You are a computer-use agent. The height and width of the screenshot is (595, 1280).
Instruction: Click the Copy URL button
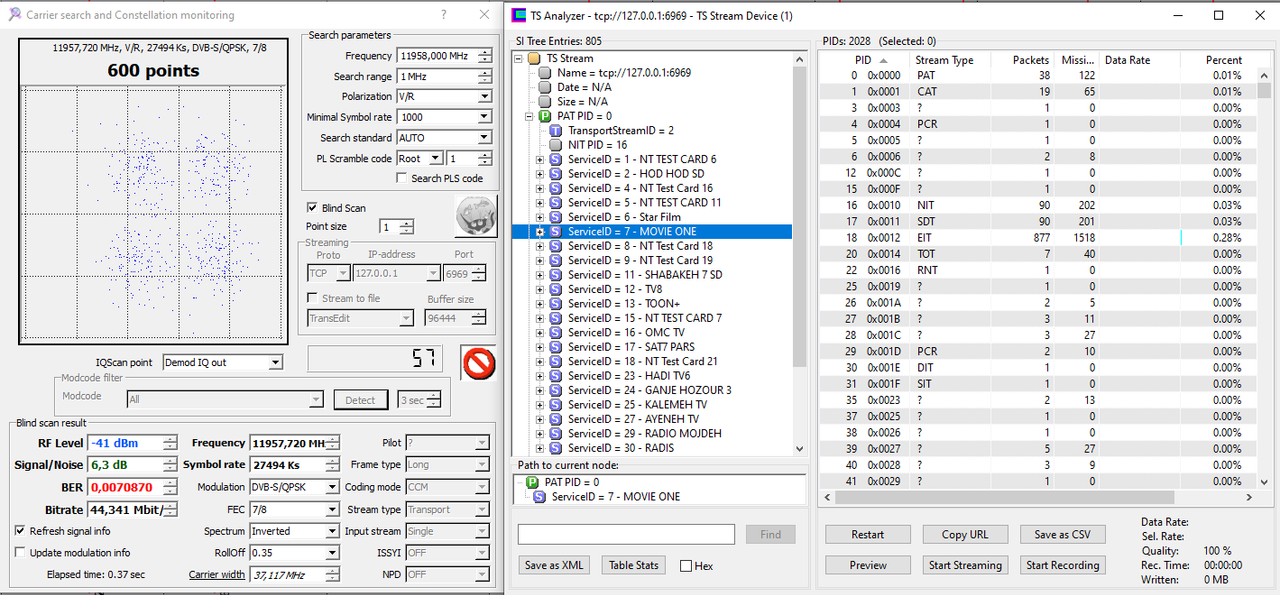[x=965, y=534]
